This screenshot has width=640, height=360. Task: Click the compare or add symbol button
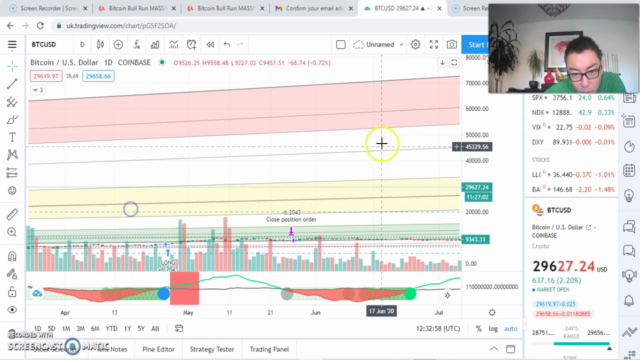[118, 44]
